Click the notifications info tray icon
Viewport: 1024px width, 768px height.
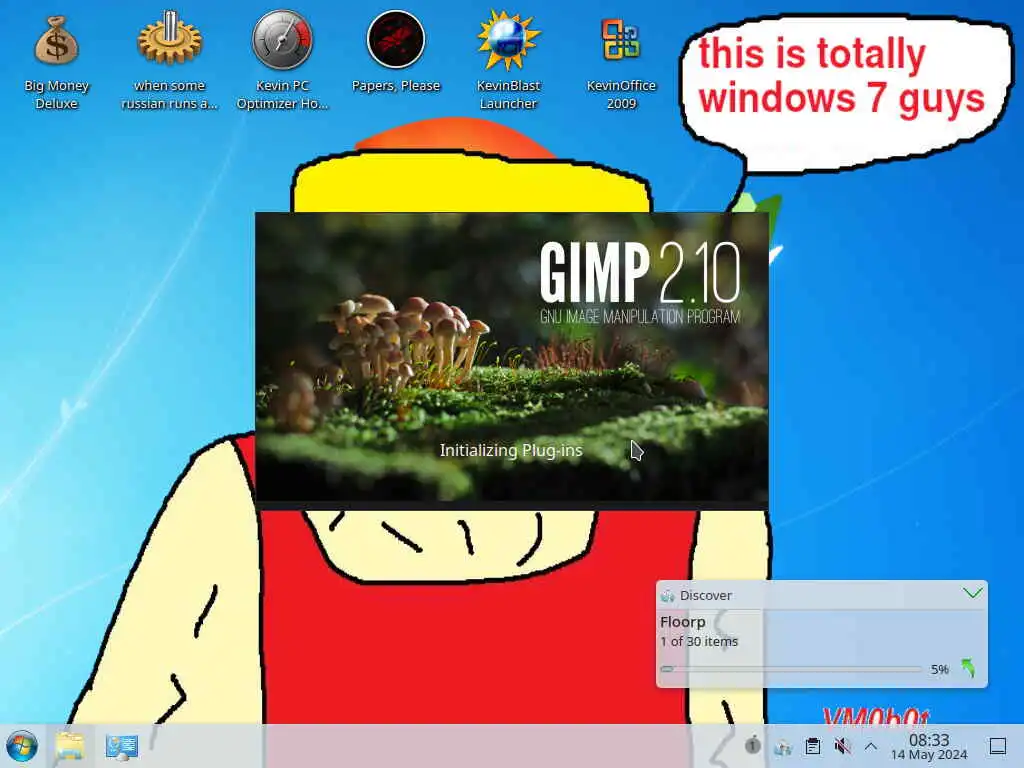tap(752, 745)
